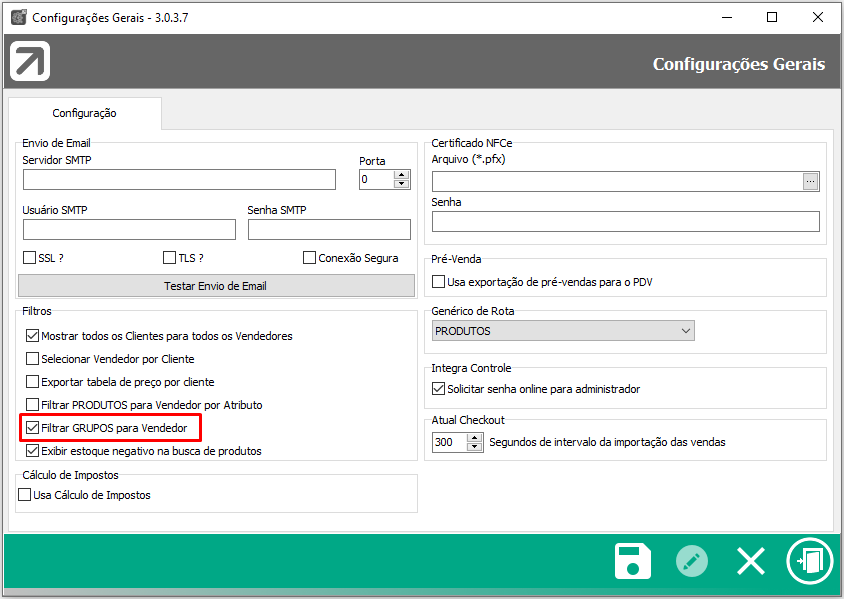The image size is (844, 599).
Task: Click the arrow logo in header
Action: point(30,61)
